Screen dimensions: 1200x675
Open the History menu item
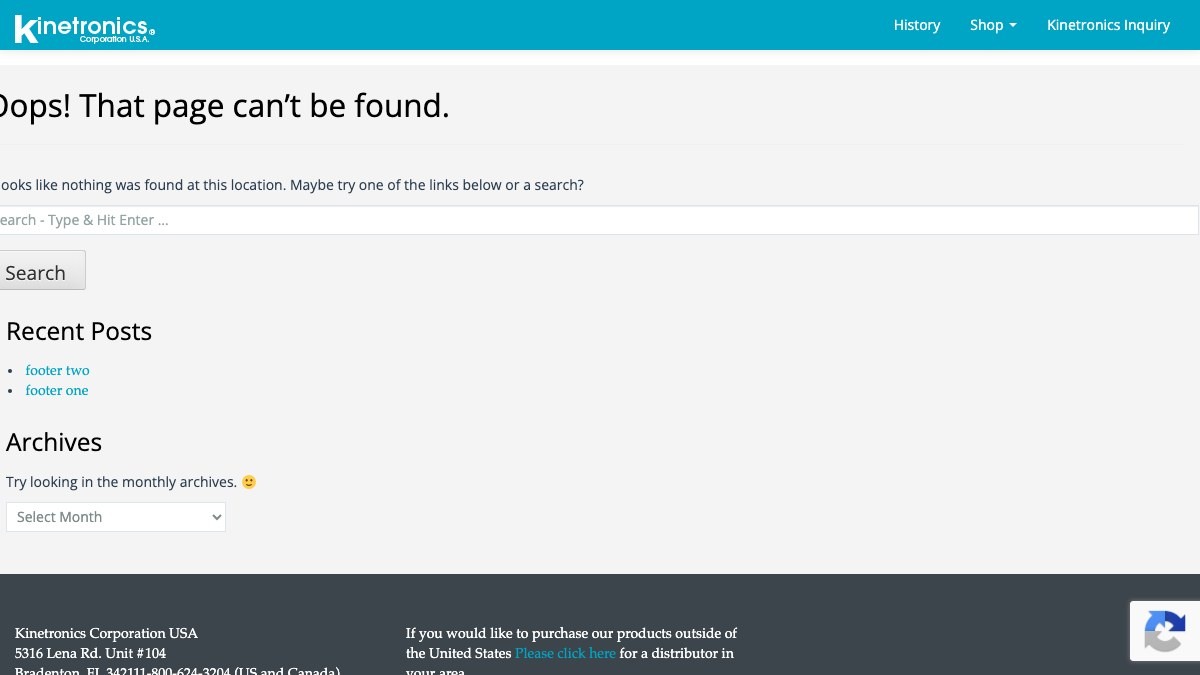(917, 25)
